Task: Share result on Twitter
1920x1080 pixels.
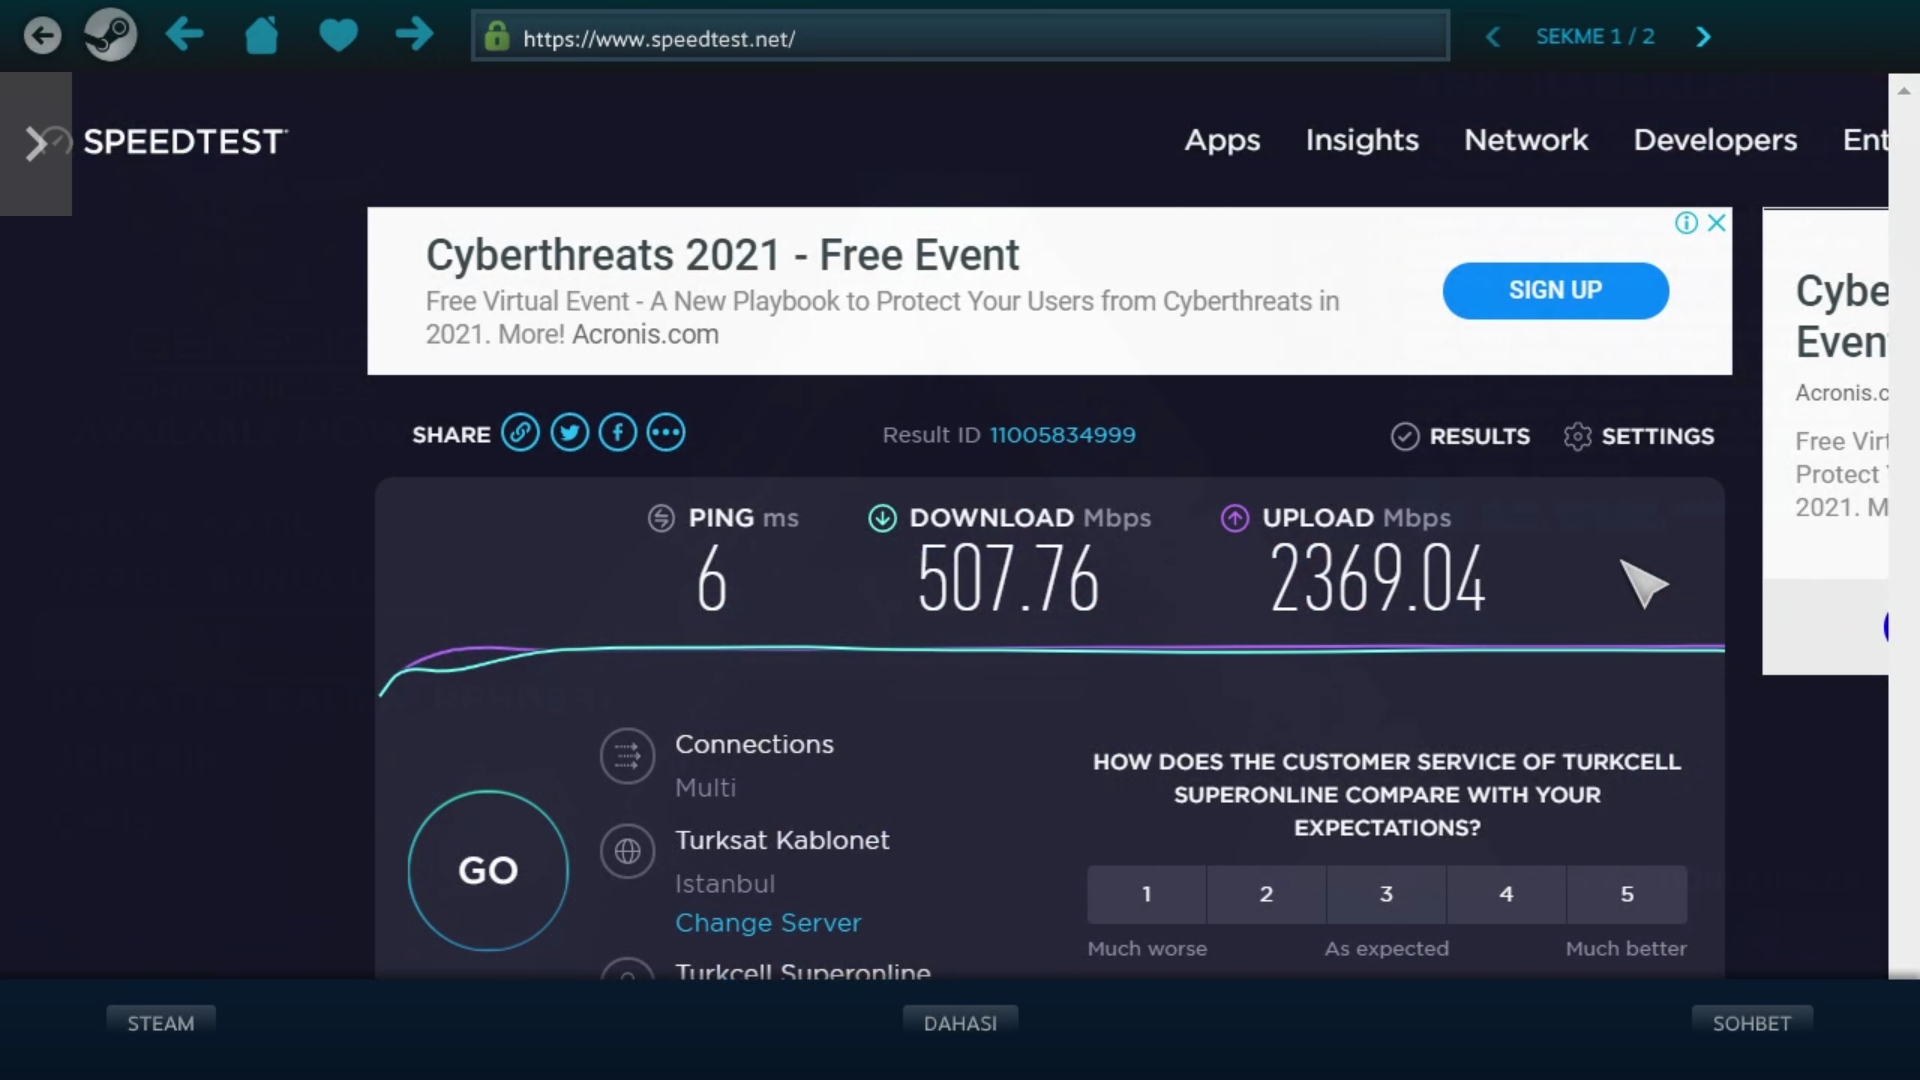Action: (x=569, y=433)
